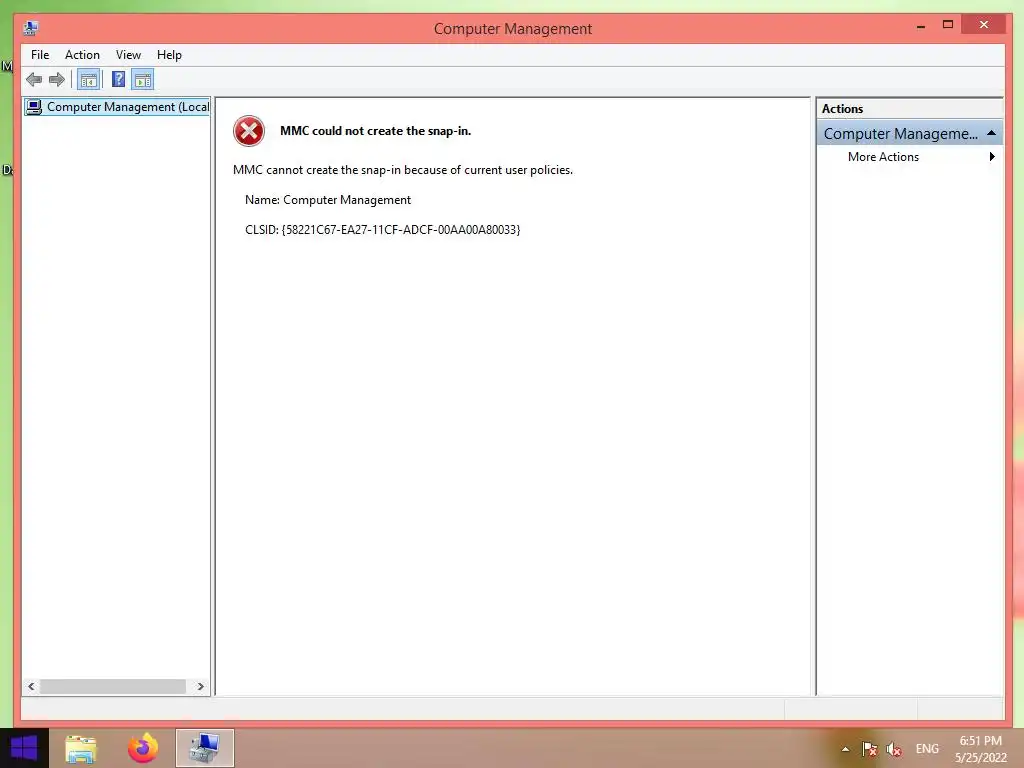Expand the More Actions submenu arrow
The height and width of the screenshot is (768, 1024).
[992, 157]
